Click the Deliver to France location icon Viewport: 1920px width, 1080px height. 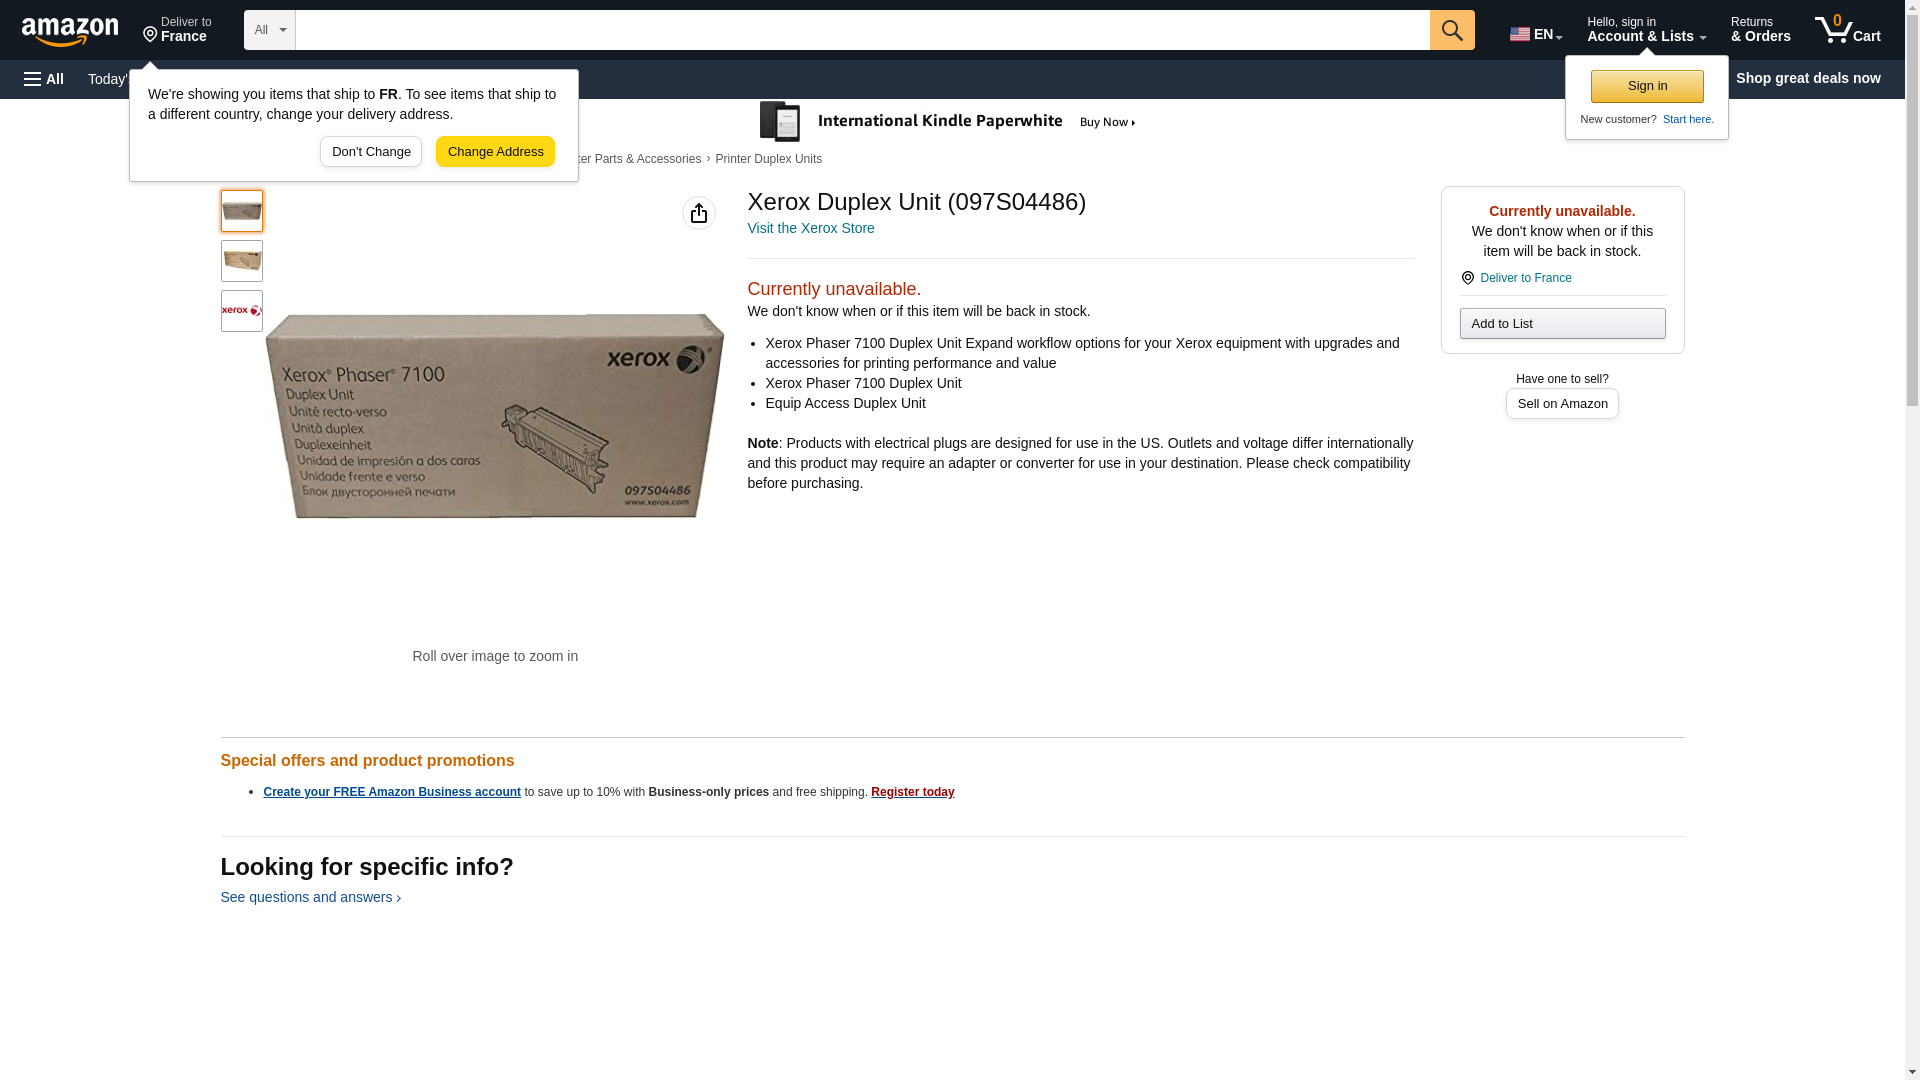[x=1467, y=278]
